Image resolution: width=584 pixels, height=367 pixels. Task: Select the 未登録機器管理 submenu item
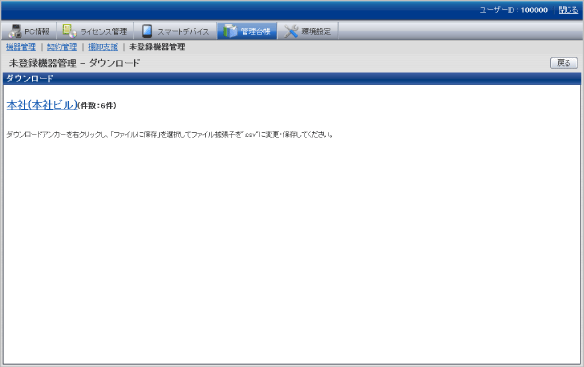click(x=157, y=47)
